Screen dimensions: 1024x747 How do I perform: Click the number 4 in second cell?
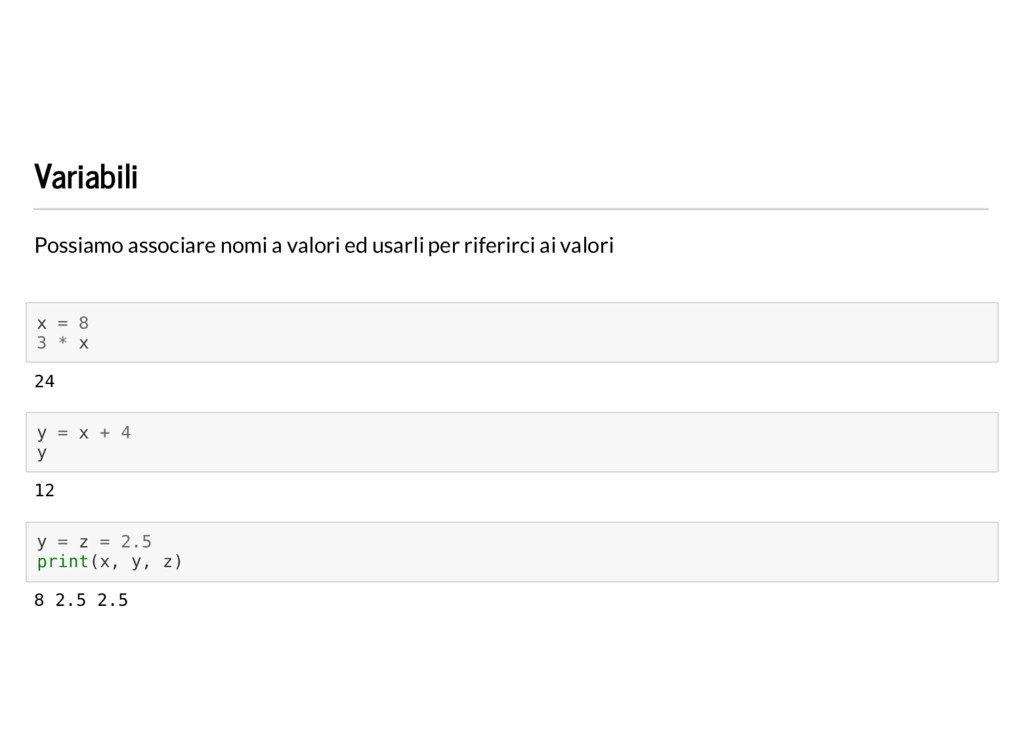(x=125, y=433)
